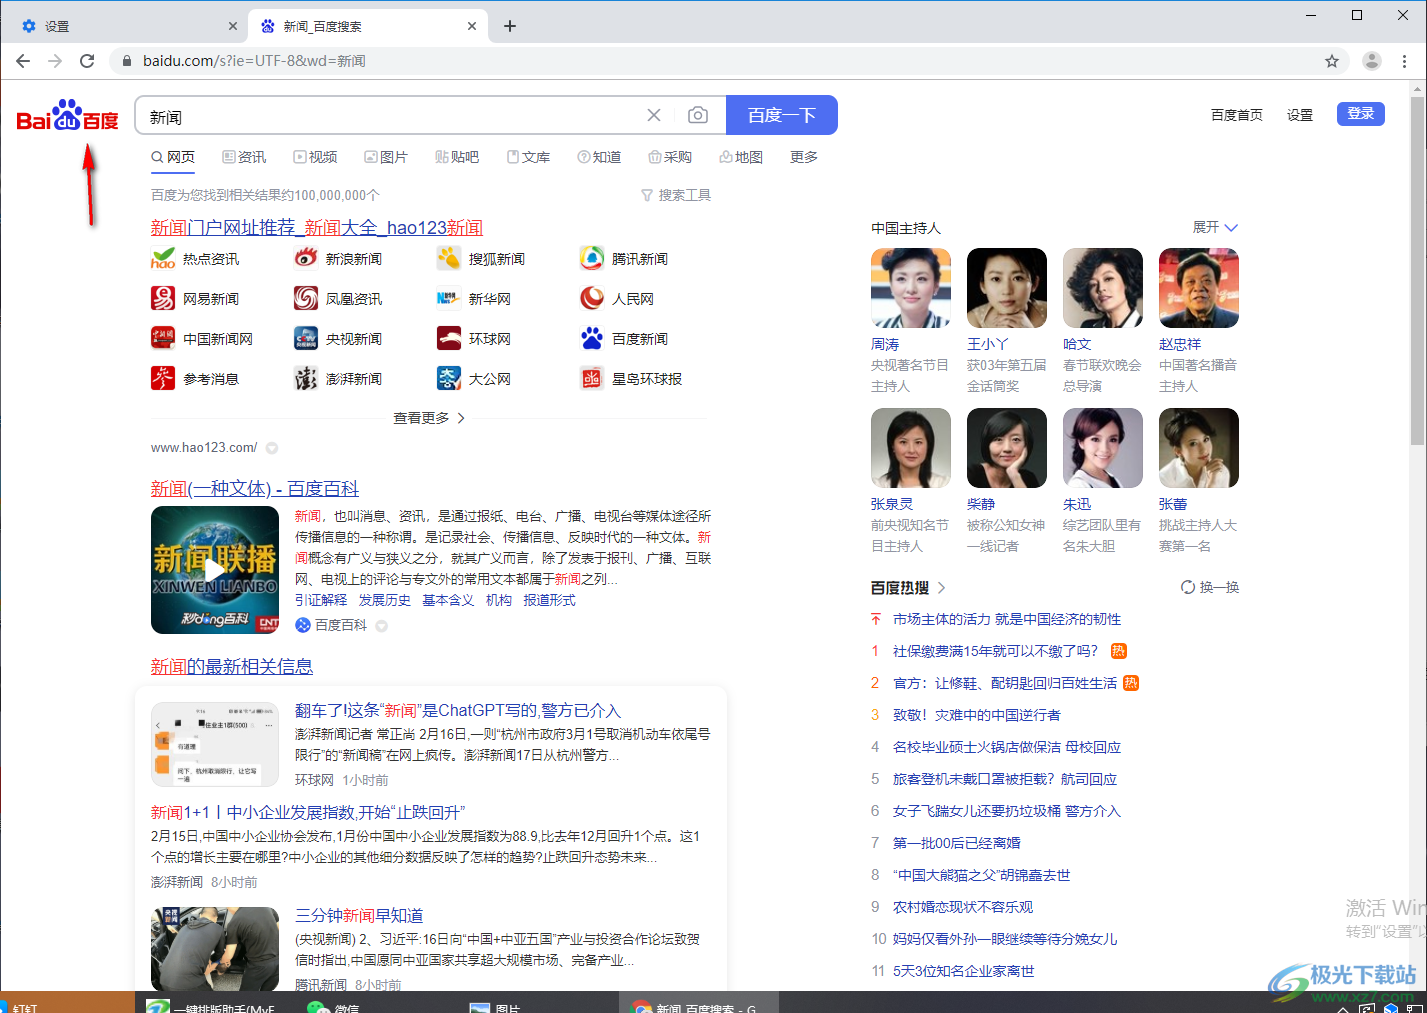Open 新浪新闻 icon link

tap(306, 258)
